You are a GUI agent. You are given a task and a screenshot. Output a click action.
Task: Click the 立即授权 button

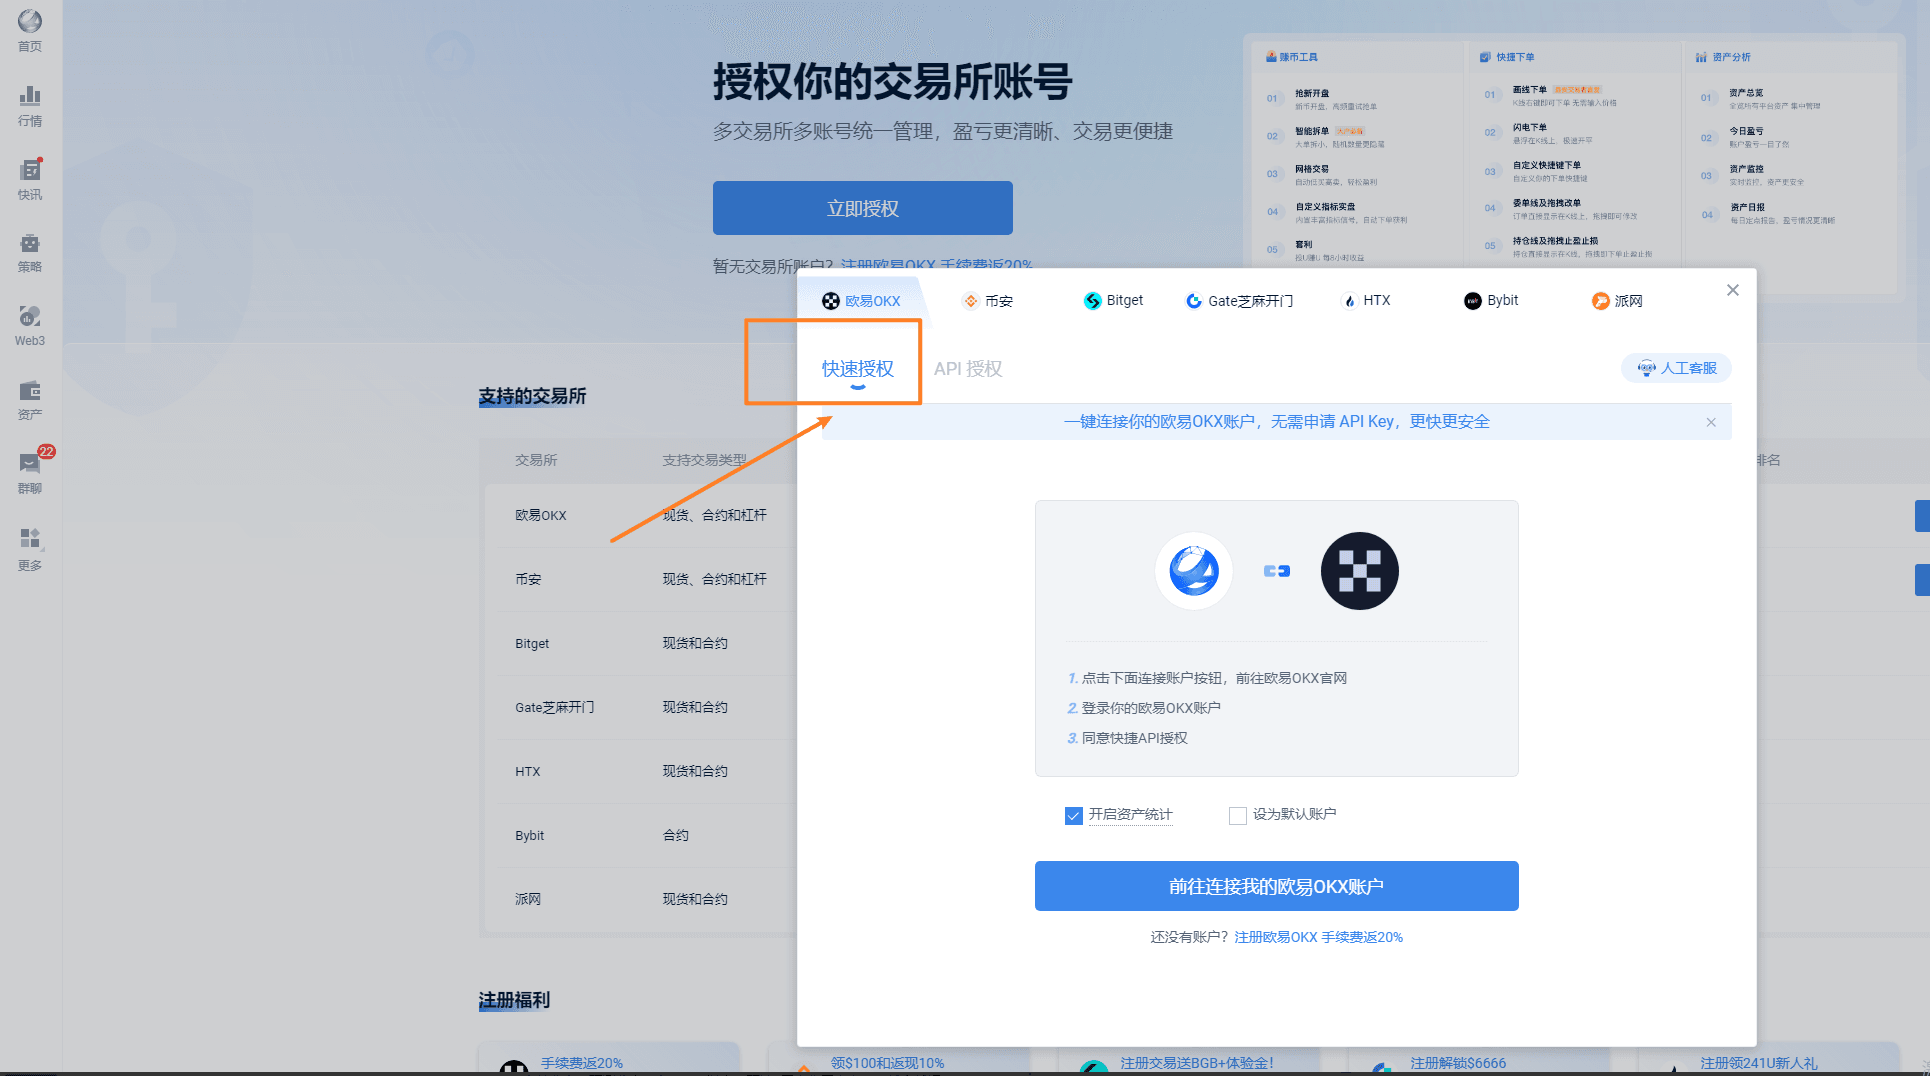pos(862,208)
